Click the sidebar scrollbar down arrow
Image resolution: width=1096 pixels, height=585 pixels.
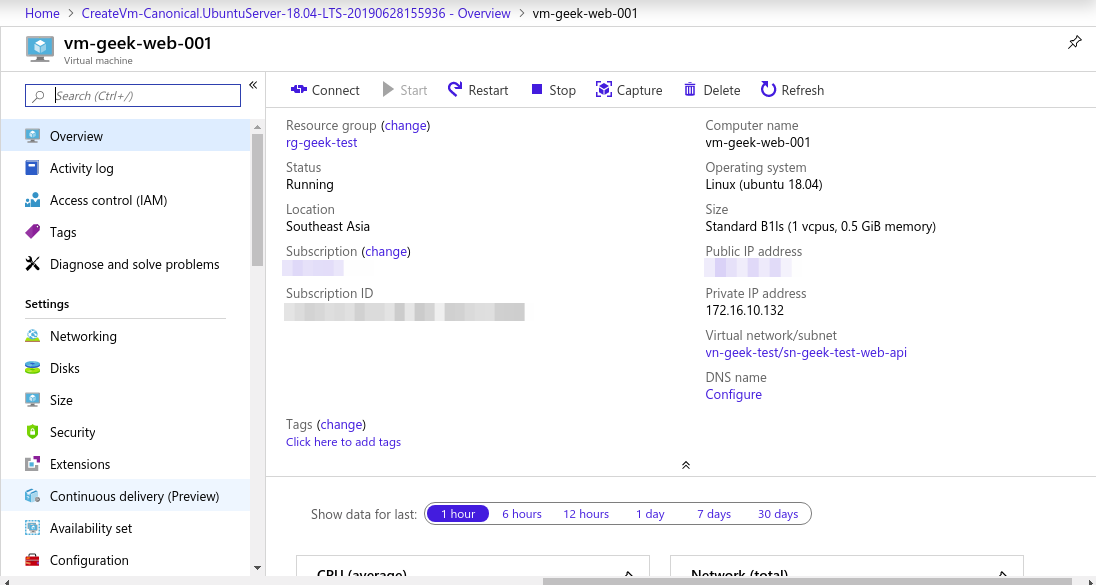tap(257, 568)
